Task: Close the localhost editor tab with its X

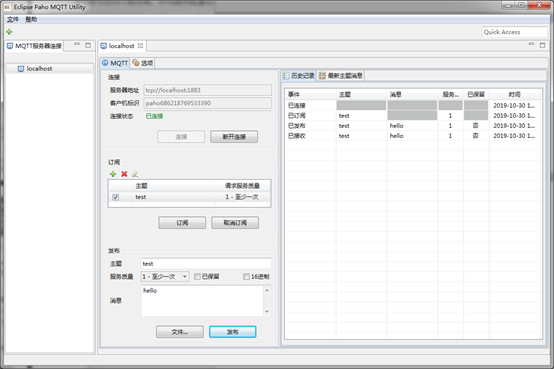Action: click(x=140, y=46)
